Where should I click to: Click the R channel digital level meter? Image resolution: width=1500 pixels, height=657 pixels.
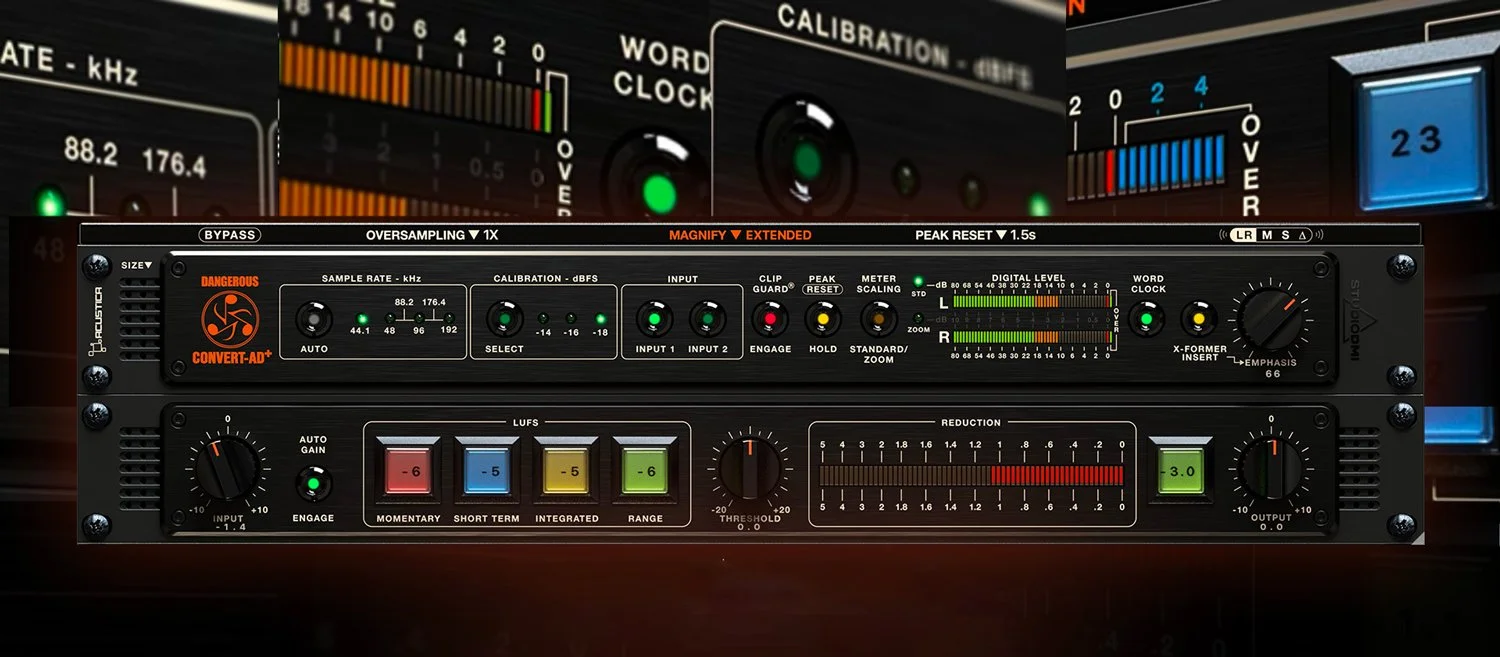[x=1033, y=337]
